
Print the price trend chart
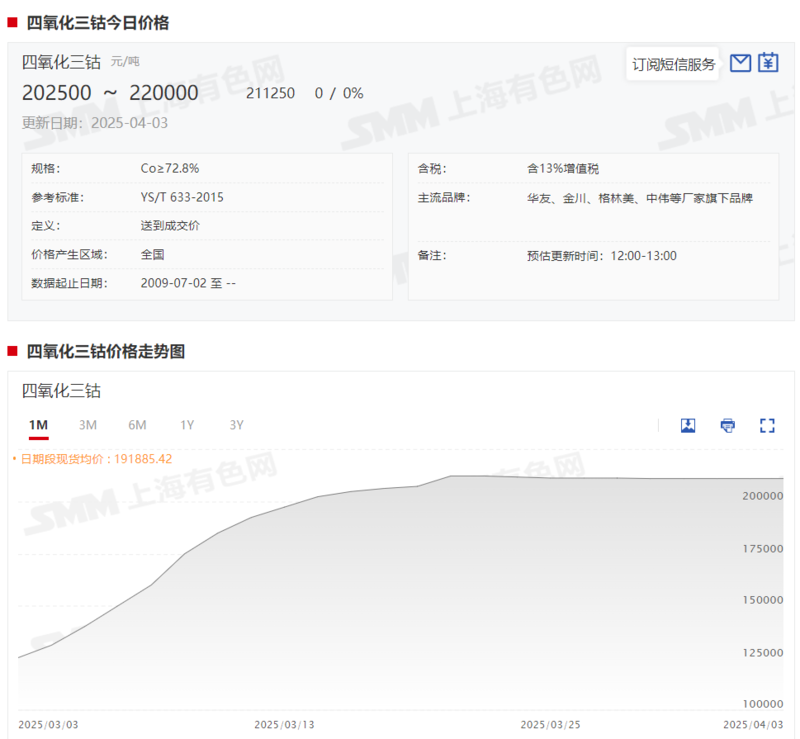tap(728, 426)
